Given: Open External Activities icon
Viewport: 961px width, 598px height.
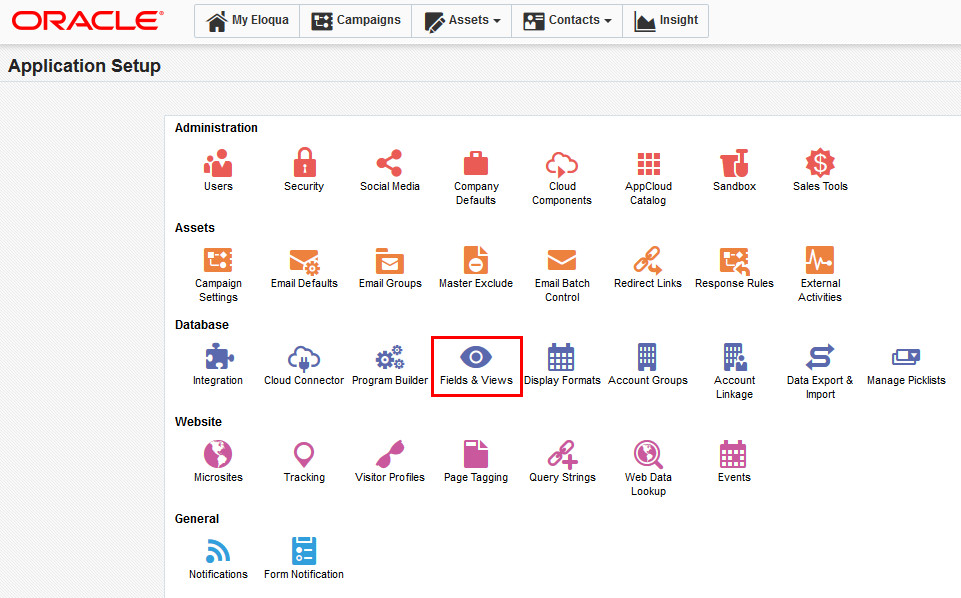Looking at the screenshot, I should 820,260.
